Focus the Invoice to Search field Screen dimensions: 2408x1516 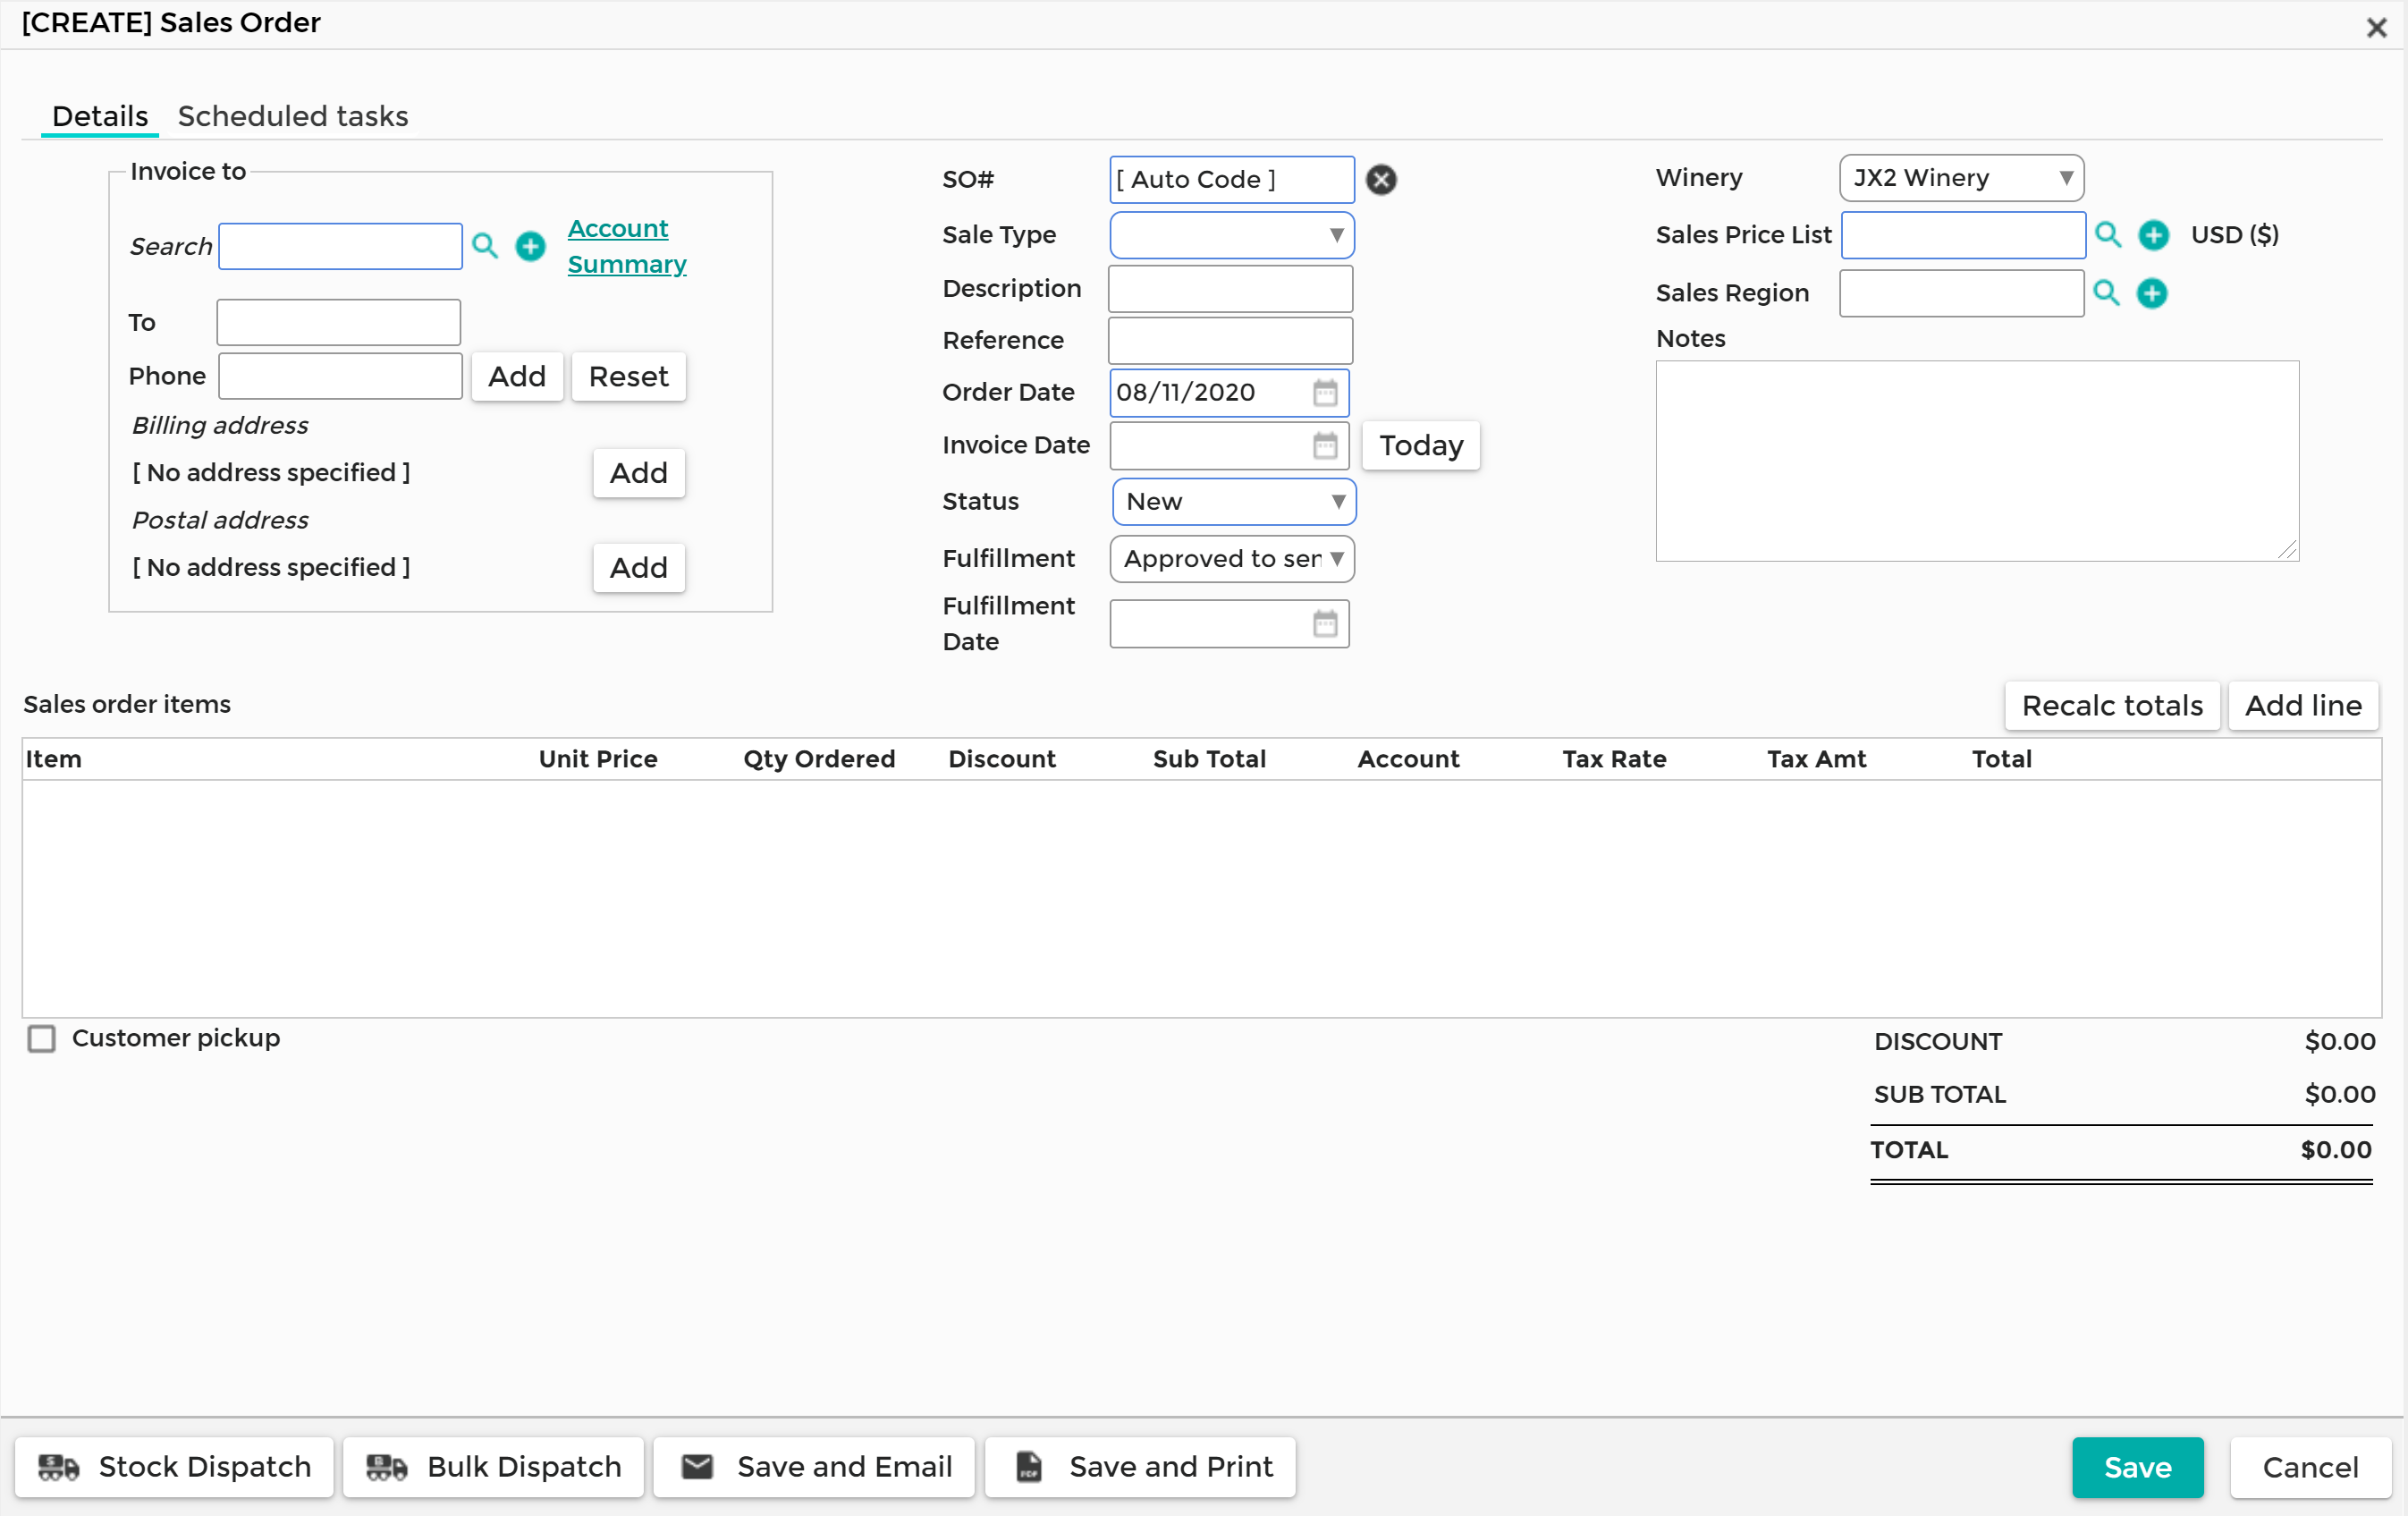click(x=340, y=246)
